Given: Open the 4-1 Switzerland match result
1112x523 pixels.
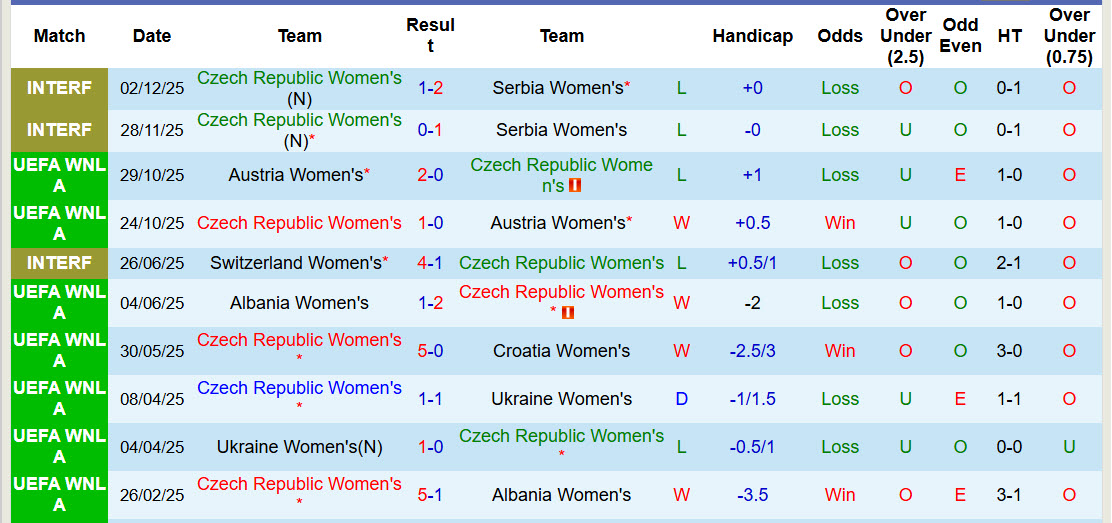Looking at the screenshot, I should click(x=430, y=263).
